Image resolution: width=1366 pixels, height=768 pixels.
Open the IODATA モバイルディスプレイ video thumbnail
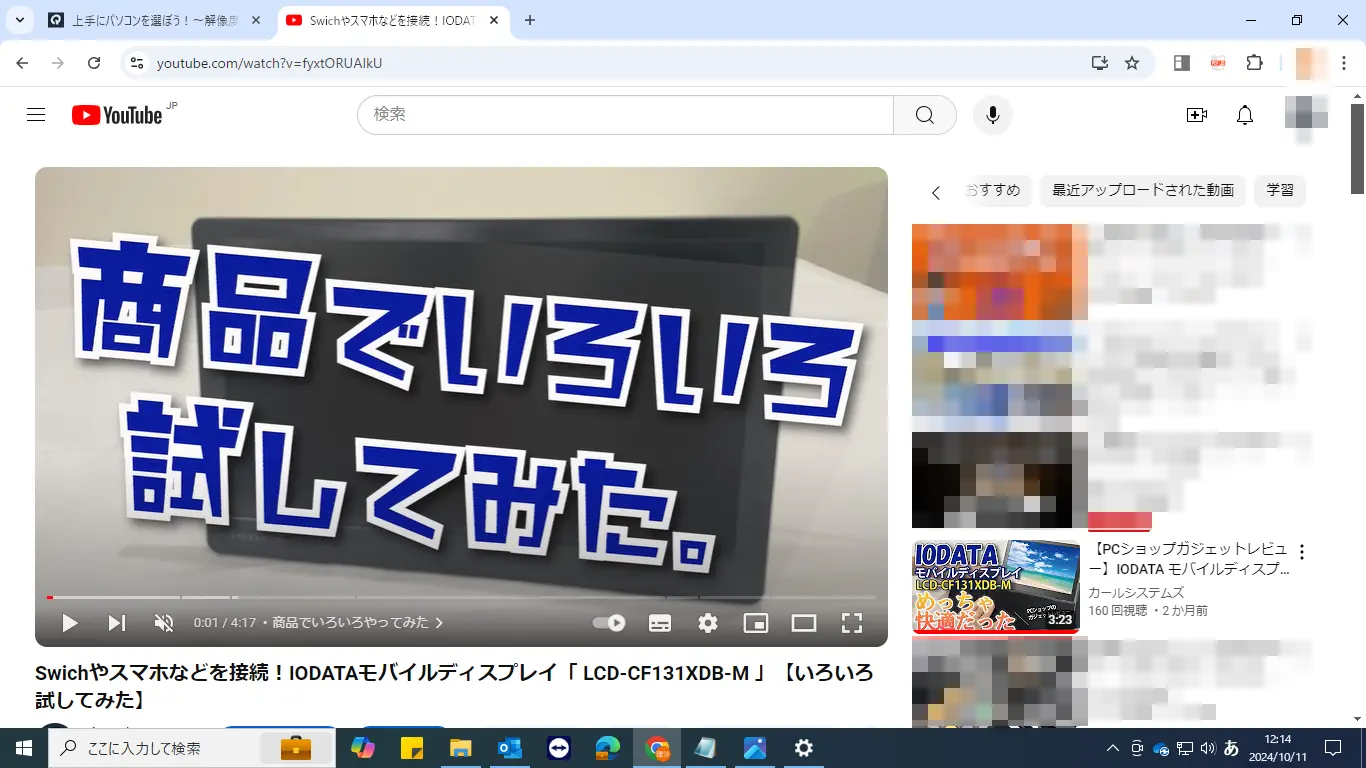click(996, 587)
